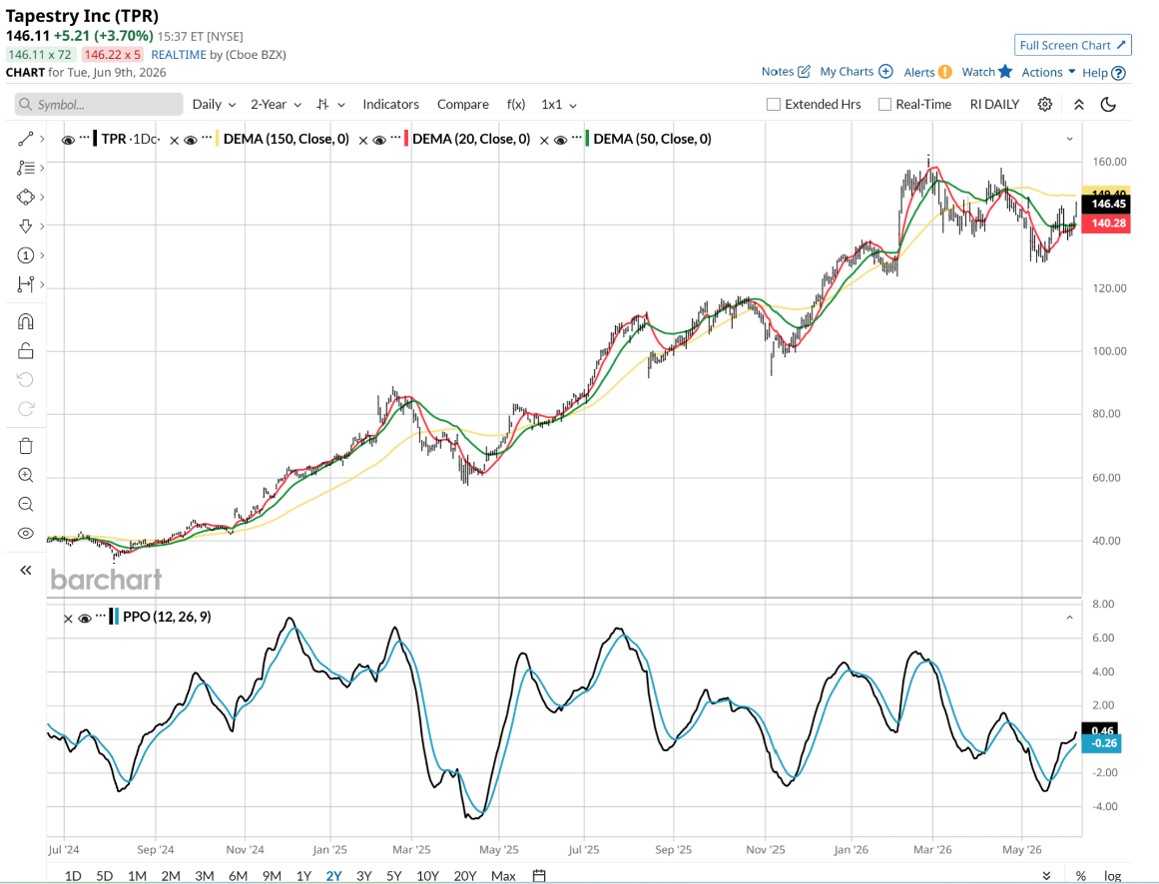Image resolution: width=1159 pixels, height=884 pixels.
Task: Open the Actions dropdown
Action: [1048, 72]
